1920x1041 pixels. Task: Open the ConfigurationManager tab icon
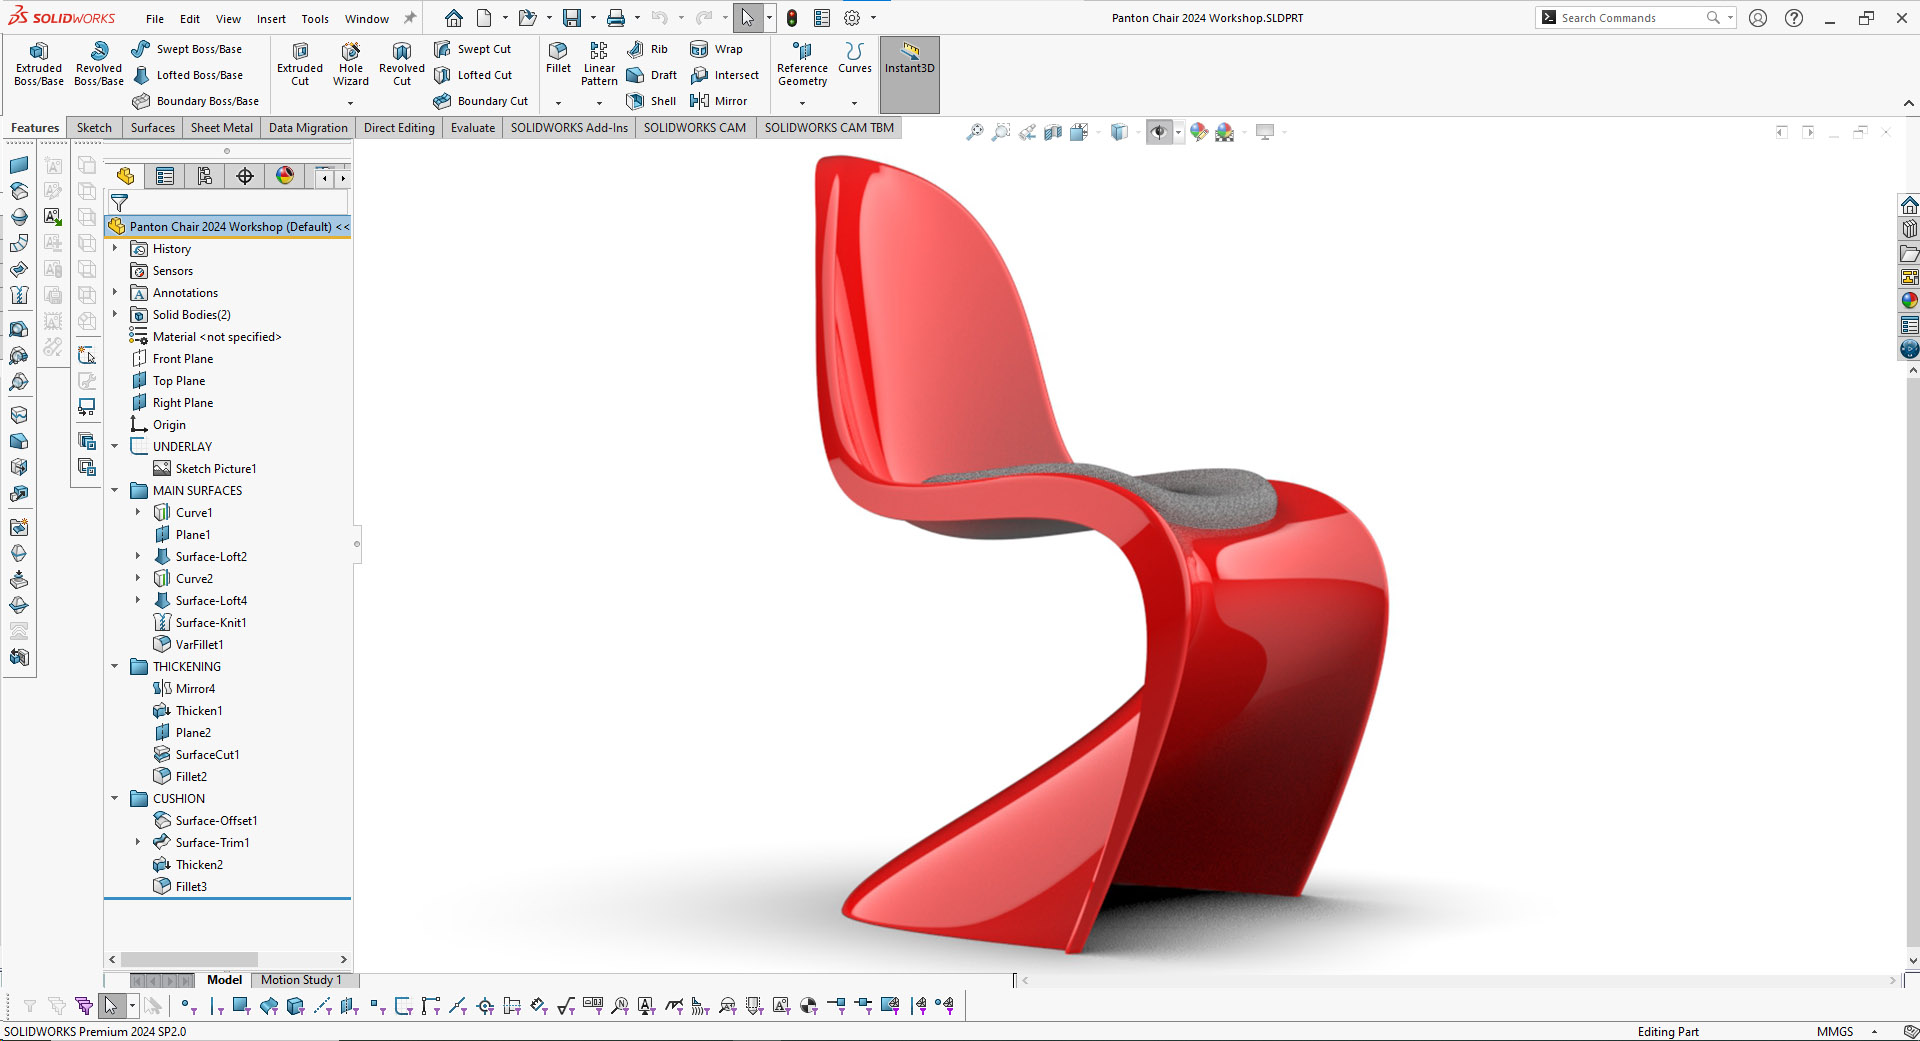[x=205, y=176]
